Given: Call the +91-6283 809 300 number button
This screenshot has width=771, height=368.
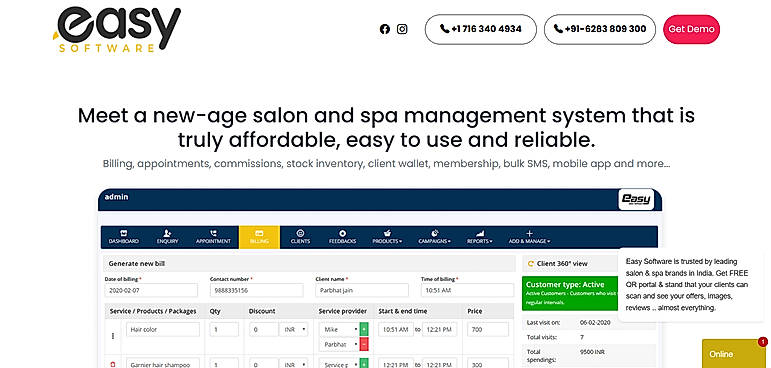Looking at the screenshot, I should pos(600,30).
